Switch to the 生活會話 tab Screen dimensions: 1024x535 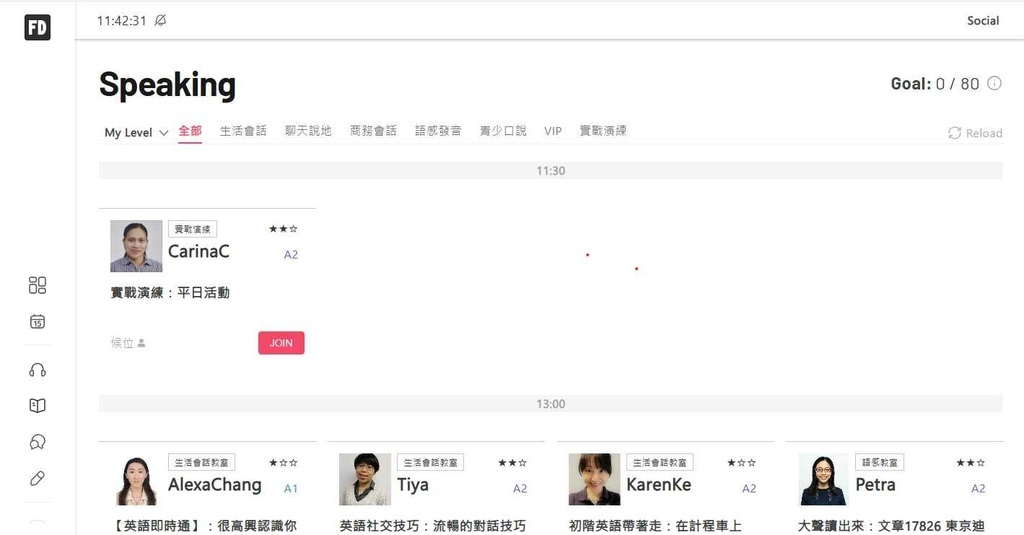tap(243, 131)
